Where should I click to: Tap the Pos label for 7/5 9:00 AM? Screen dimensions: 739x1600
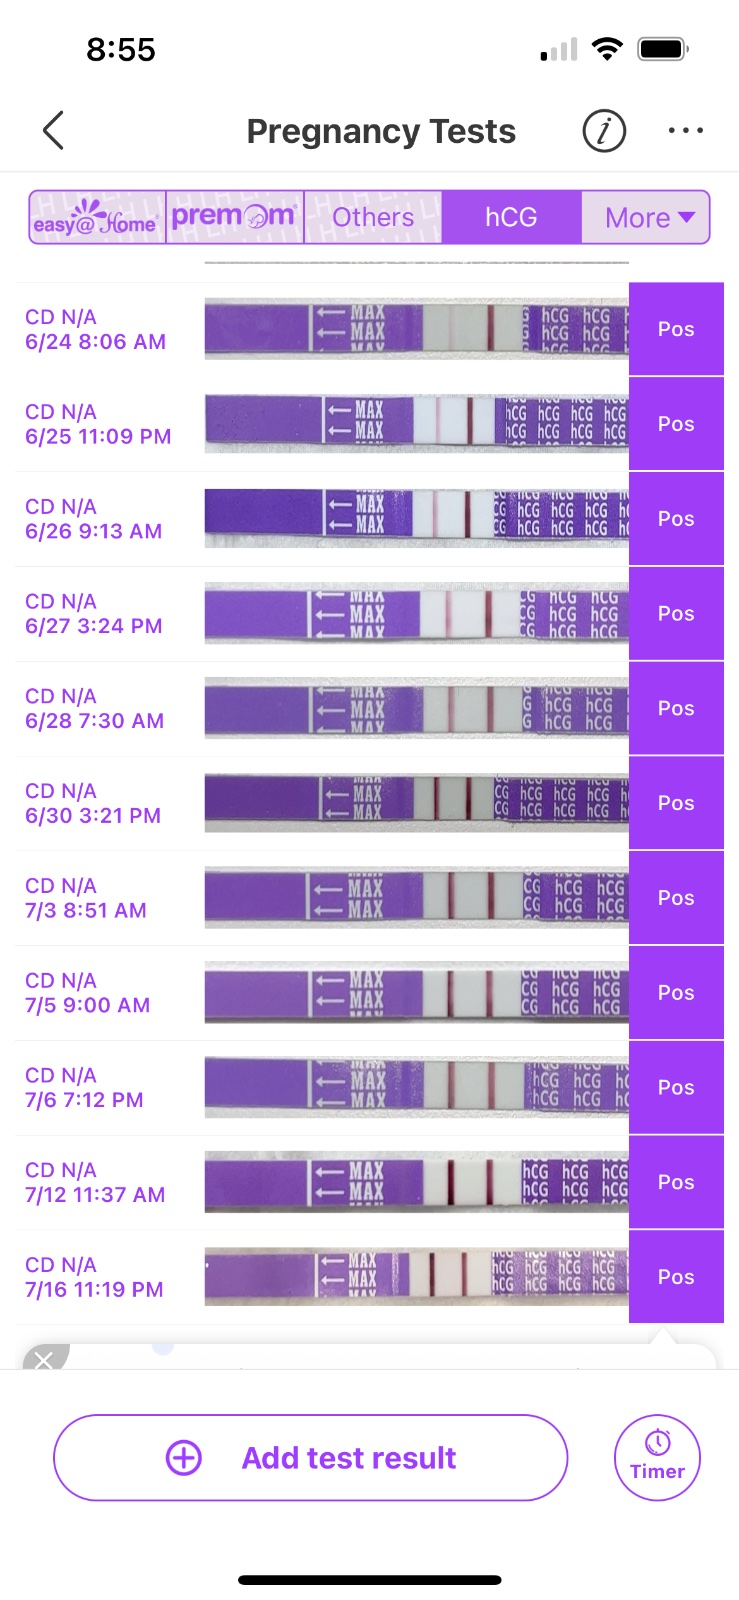coord(676,993)
